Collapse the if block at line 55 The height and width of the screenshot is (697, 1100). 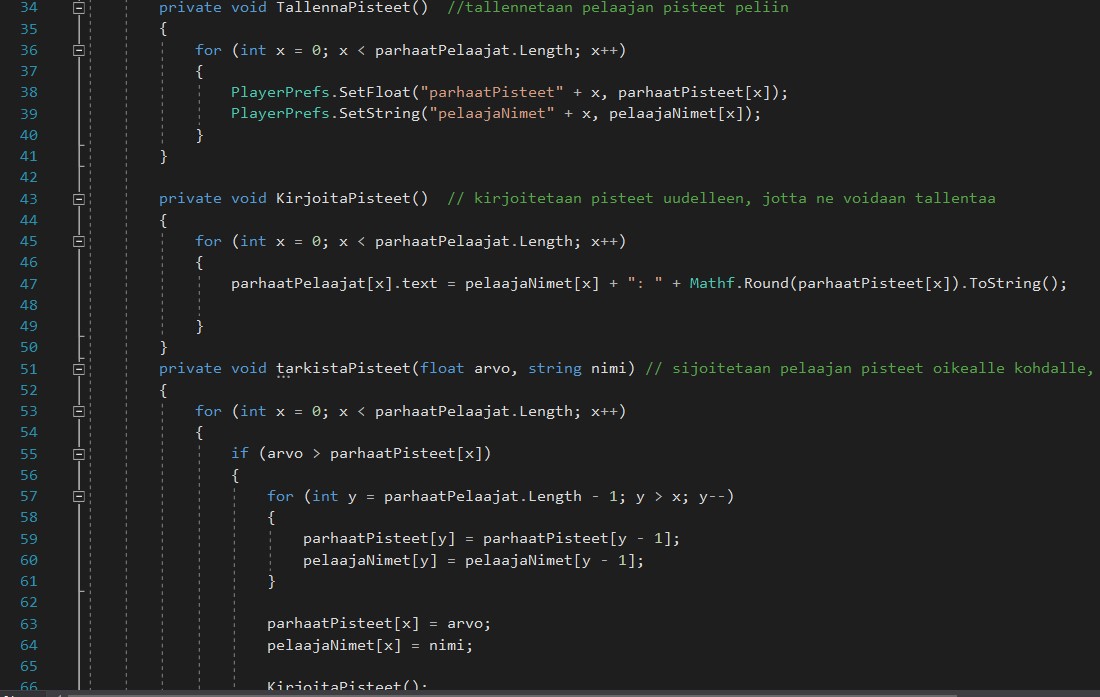tap(79, 454)
